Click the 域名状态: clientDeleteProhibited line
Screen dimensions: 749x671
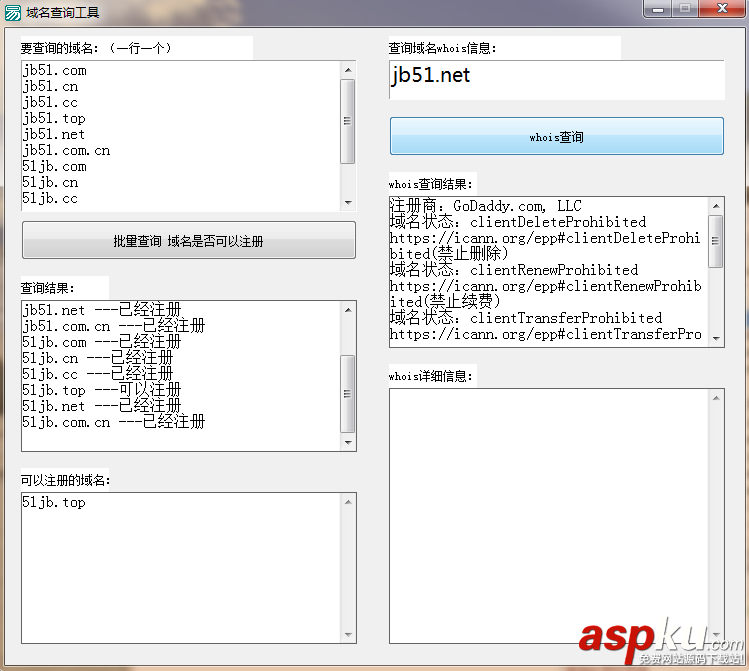[518, 222]
